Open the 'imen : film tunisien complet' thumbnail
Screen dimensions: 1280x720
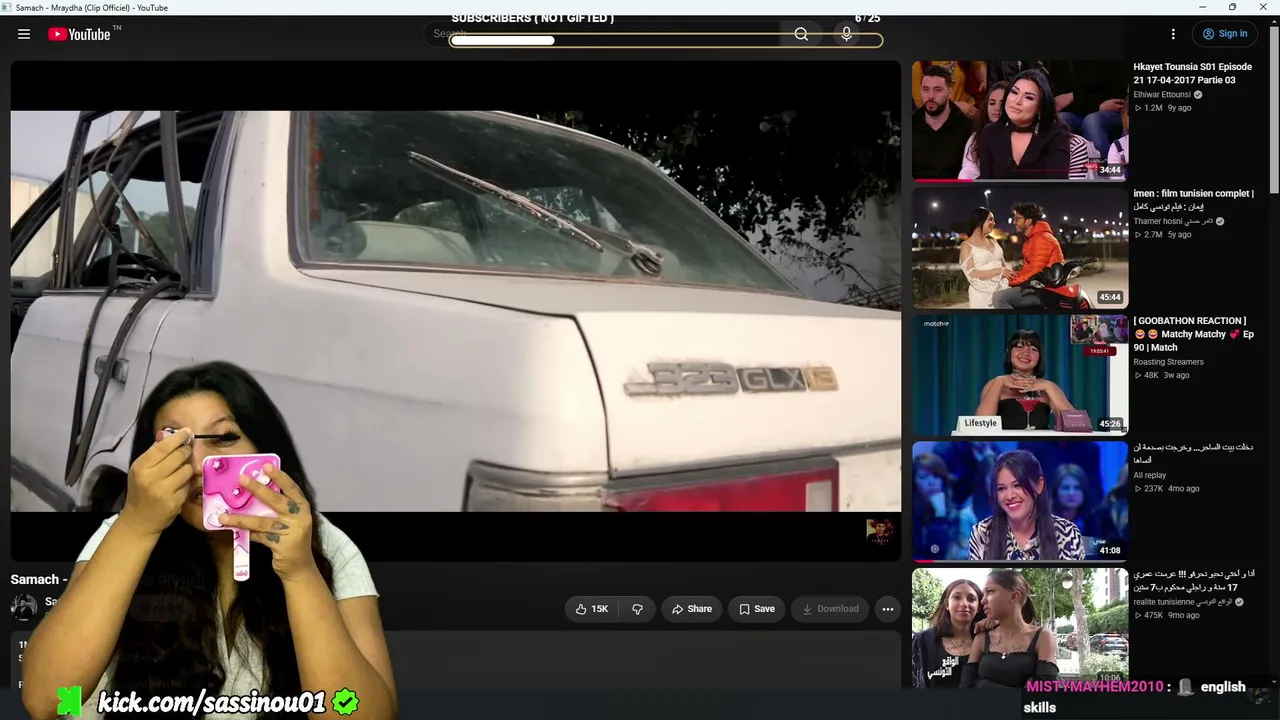(1020, 247)
